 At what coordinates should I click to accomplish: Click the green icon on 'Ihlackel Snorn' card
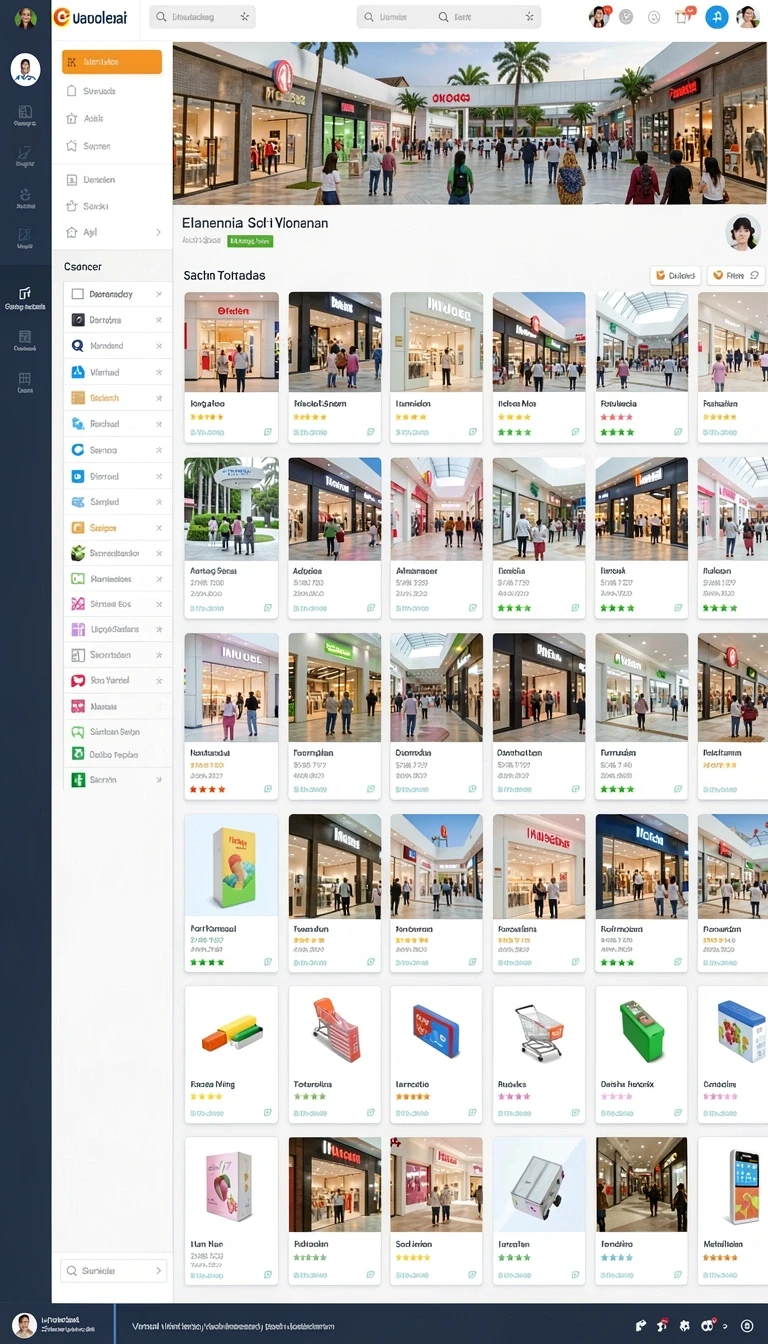(371, 432)
